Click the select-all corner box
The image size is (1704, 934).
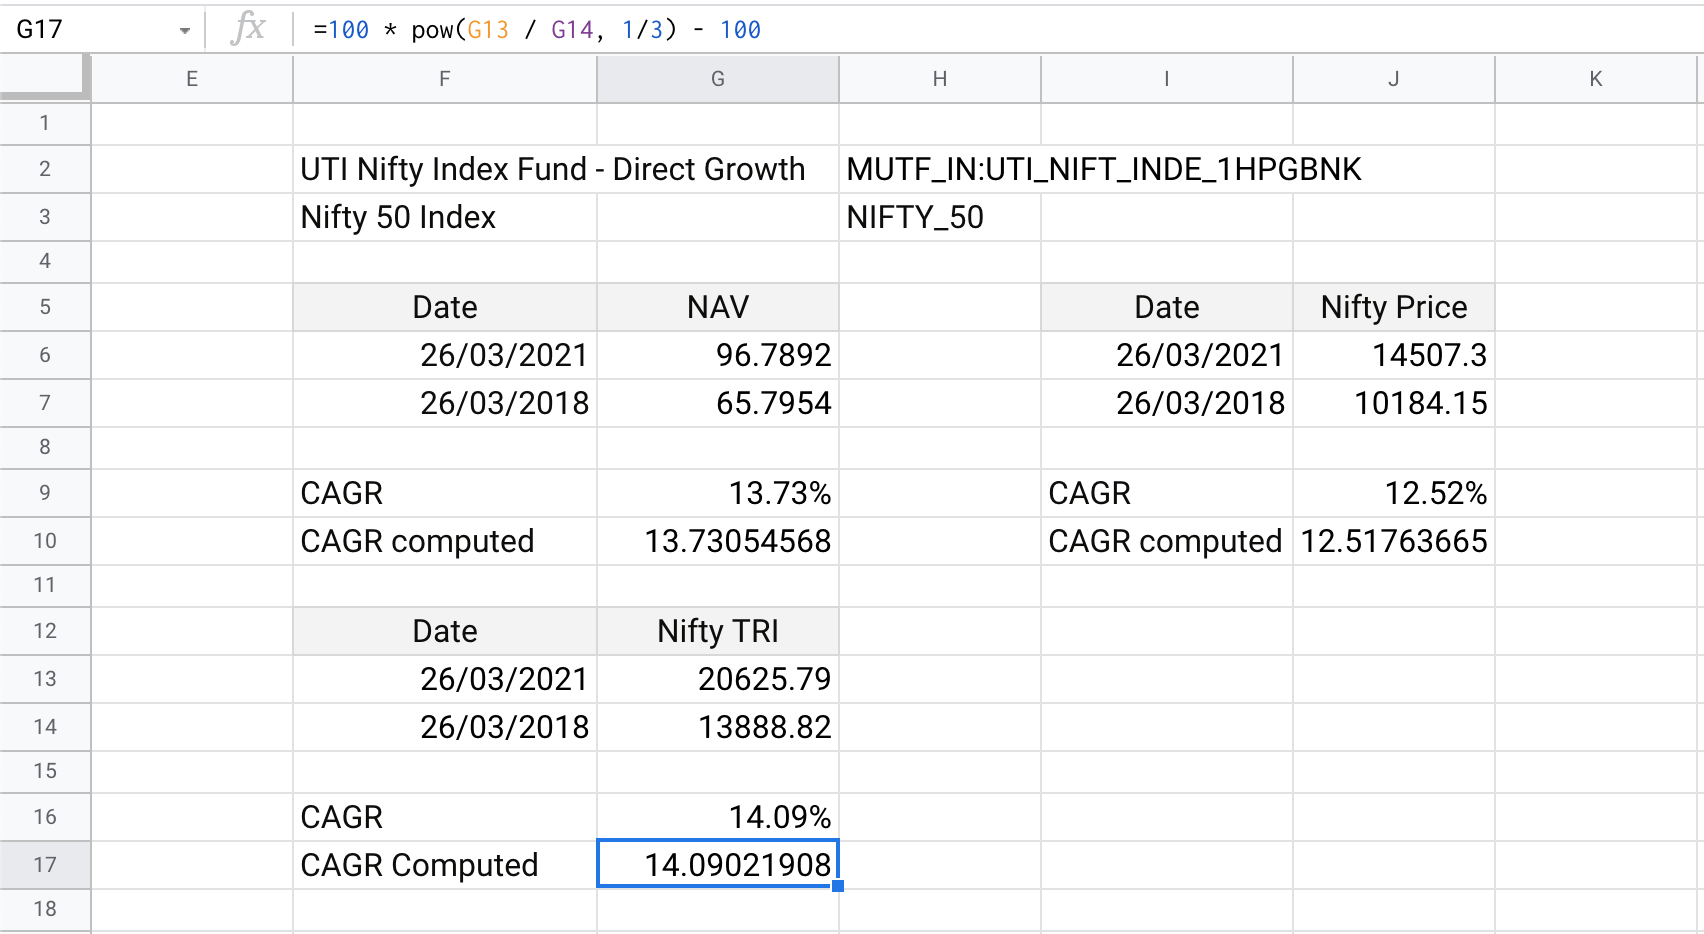[x=45, y=78]
